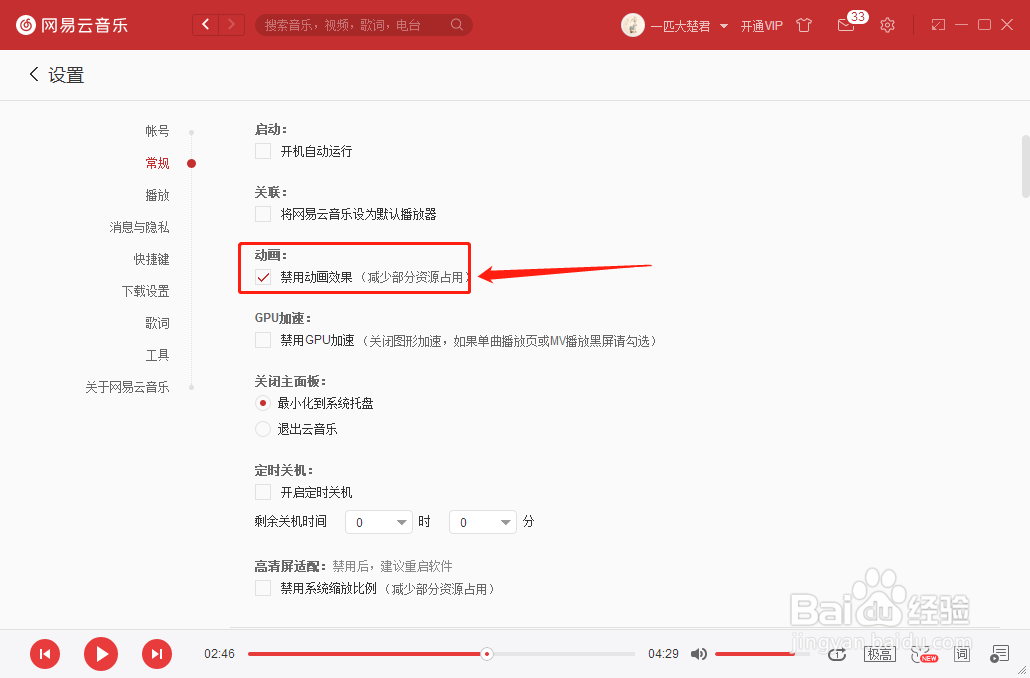
Task: Enable 禁用GPU加速 checkbox
Action: (x=263, y=340)
